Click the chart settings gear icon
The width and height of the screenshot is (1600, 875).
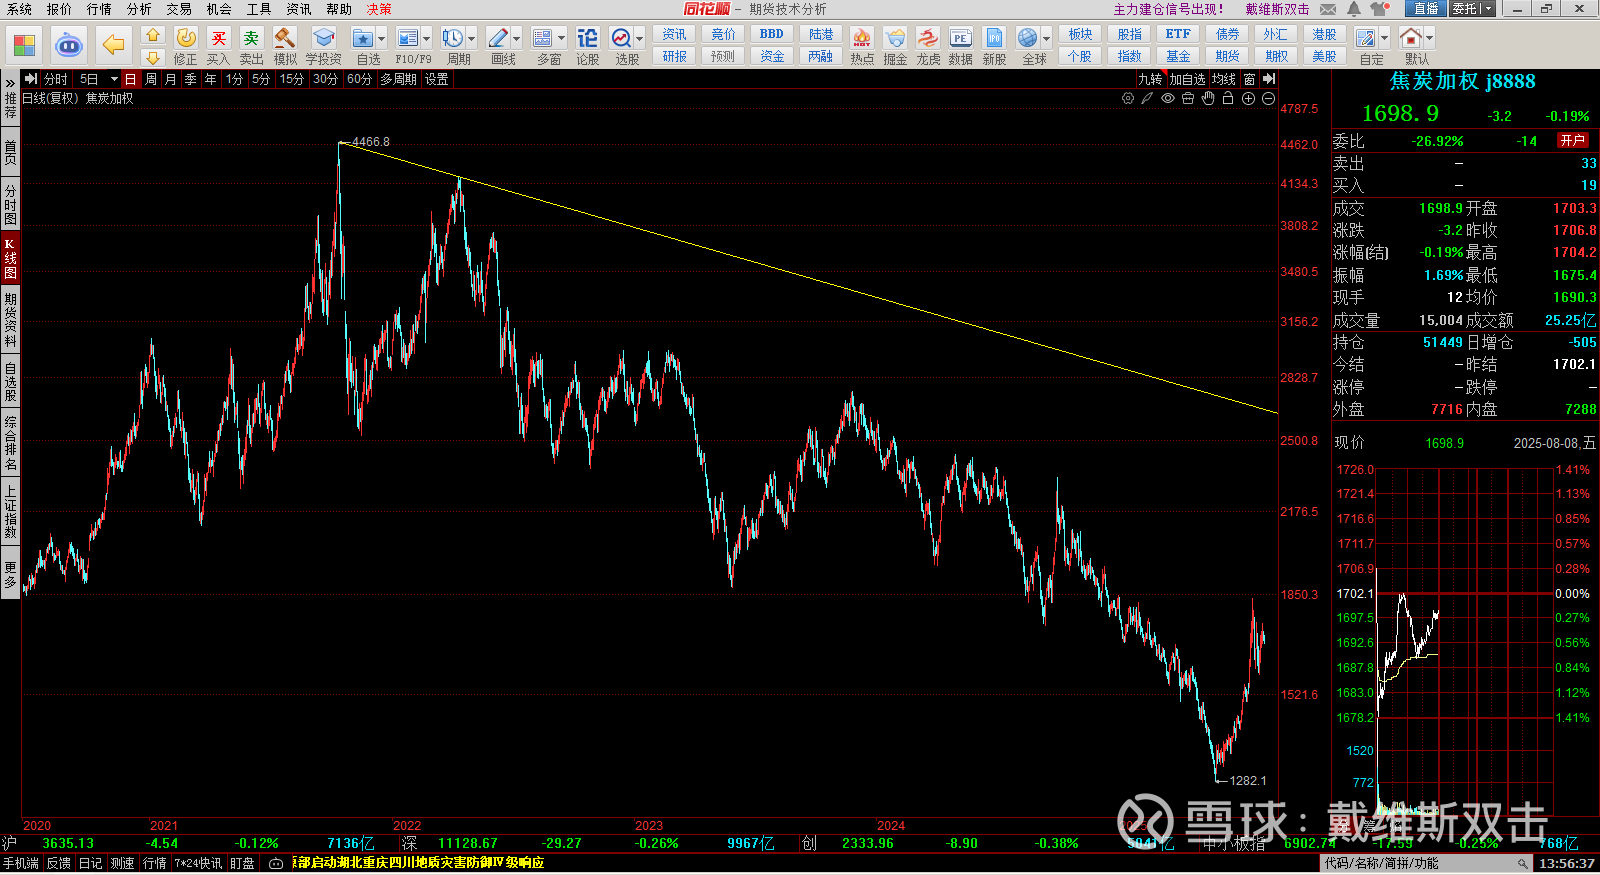[x=1128, y=98]
